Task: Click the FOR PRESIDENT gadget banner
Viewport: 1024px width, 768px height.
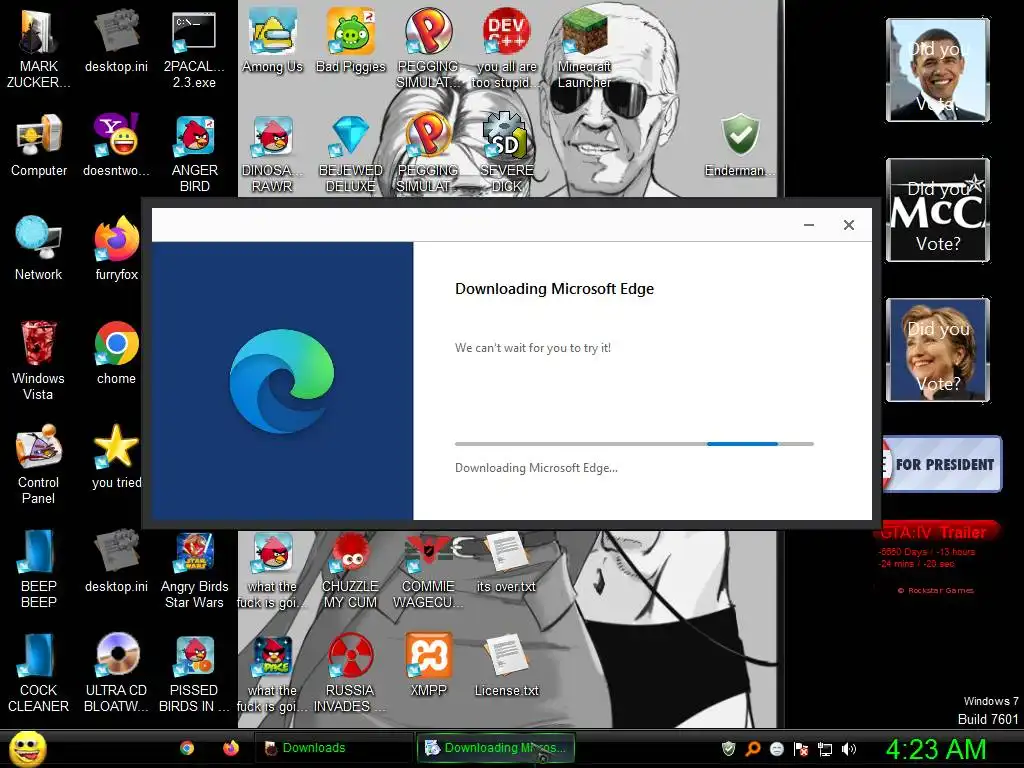Action: click(x=942, y=464)
